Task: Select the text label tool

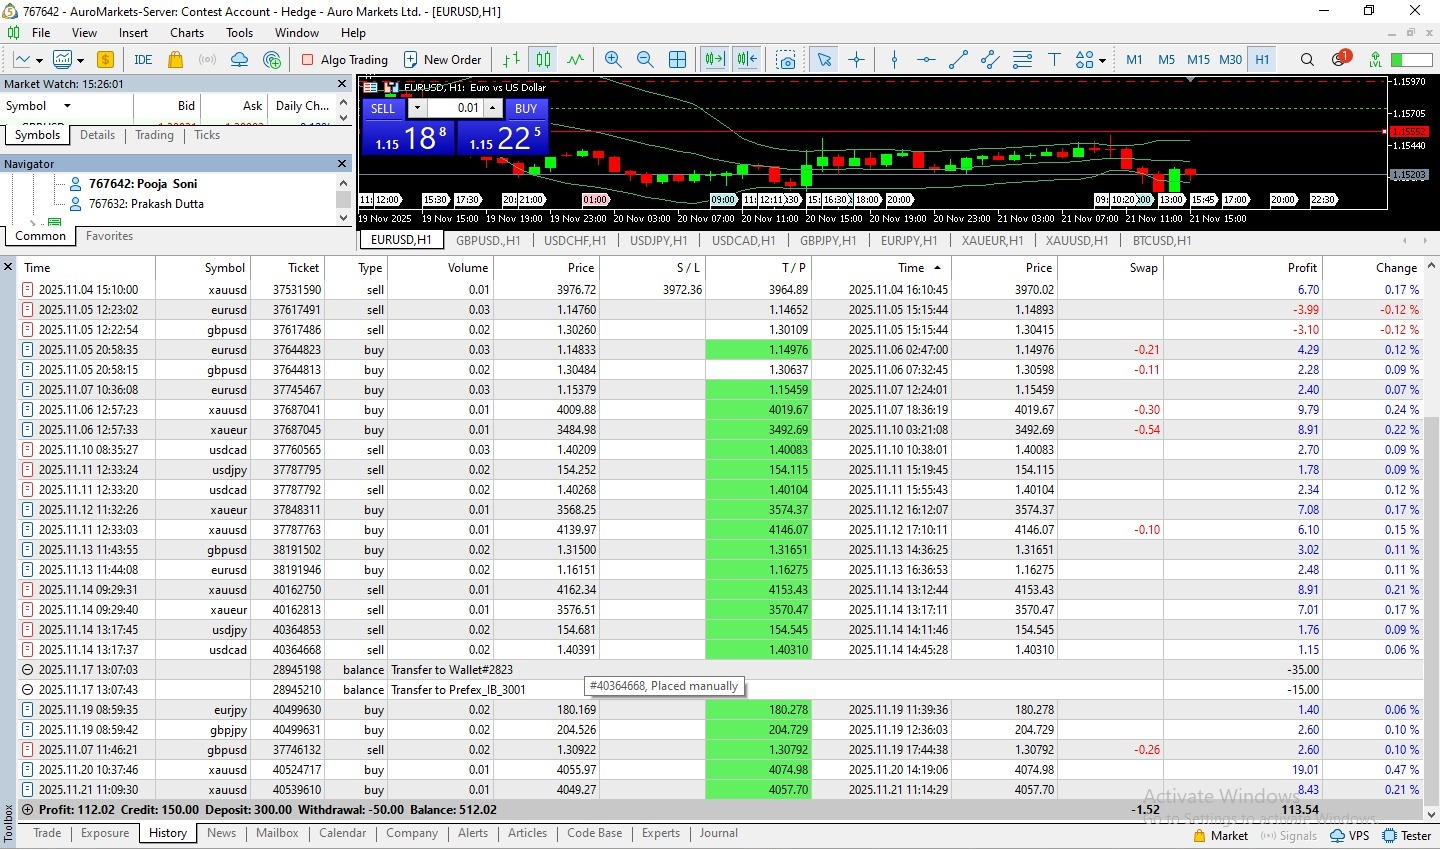Action: (1054, 60)
